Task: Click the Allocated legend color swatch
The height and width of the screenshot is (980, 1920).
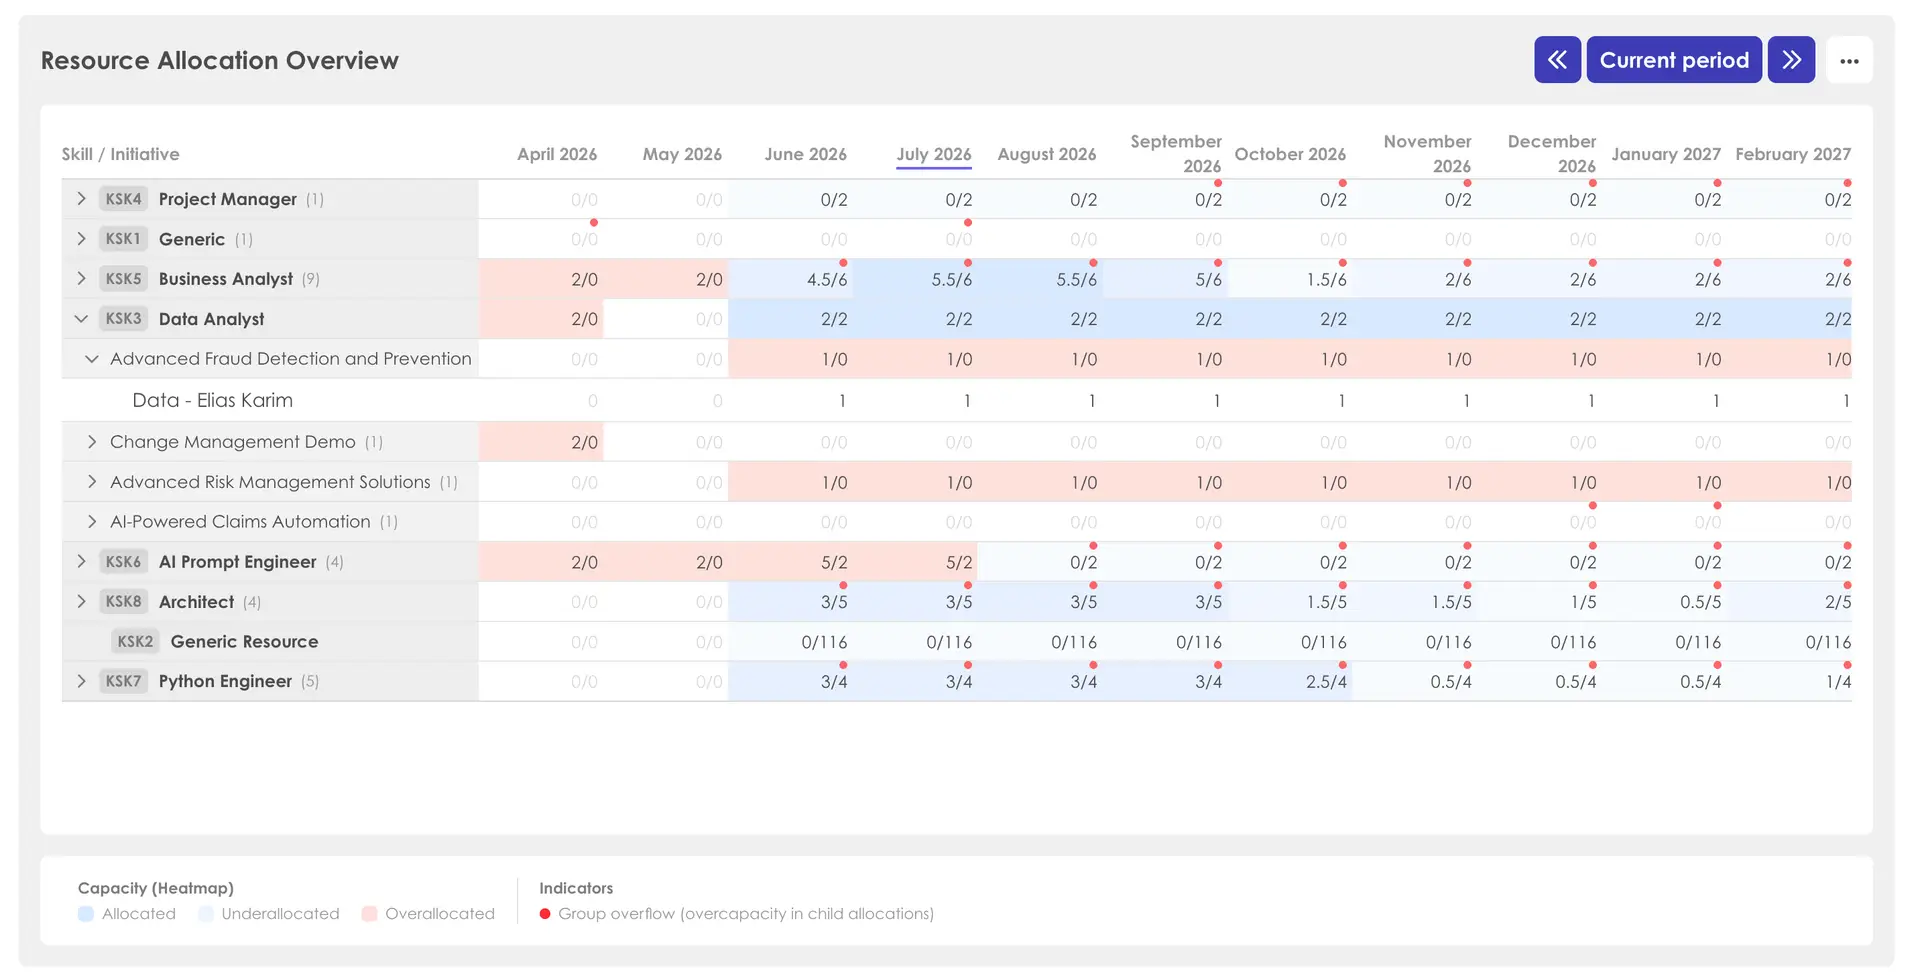Action: pos(86,914)
